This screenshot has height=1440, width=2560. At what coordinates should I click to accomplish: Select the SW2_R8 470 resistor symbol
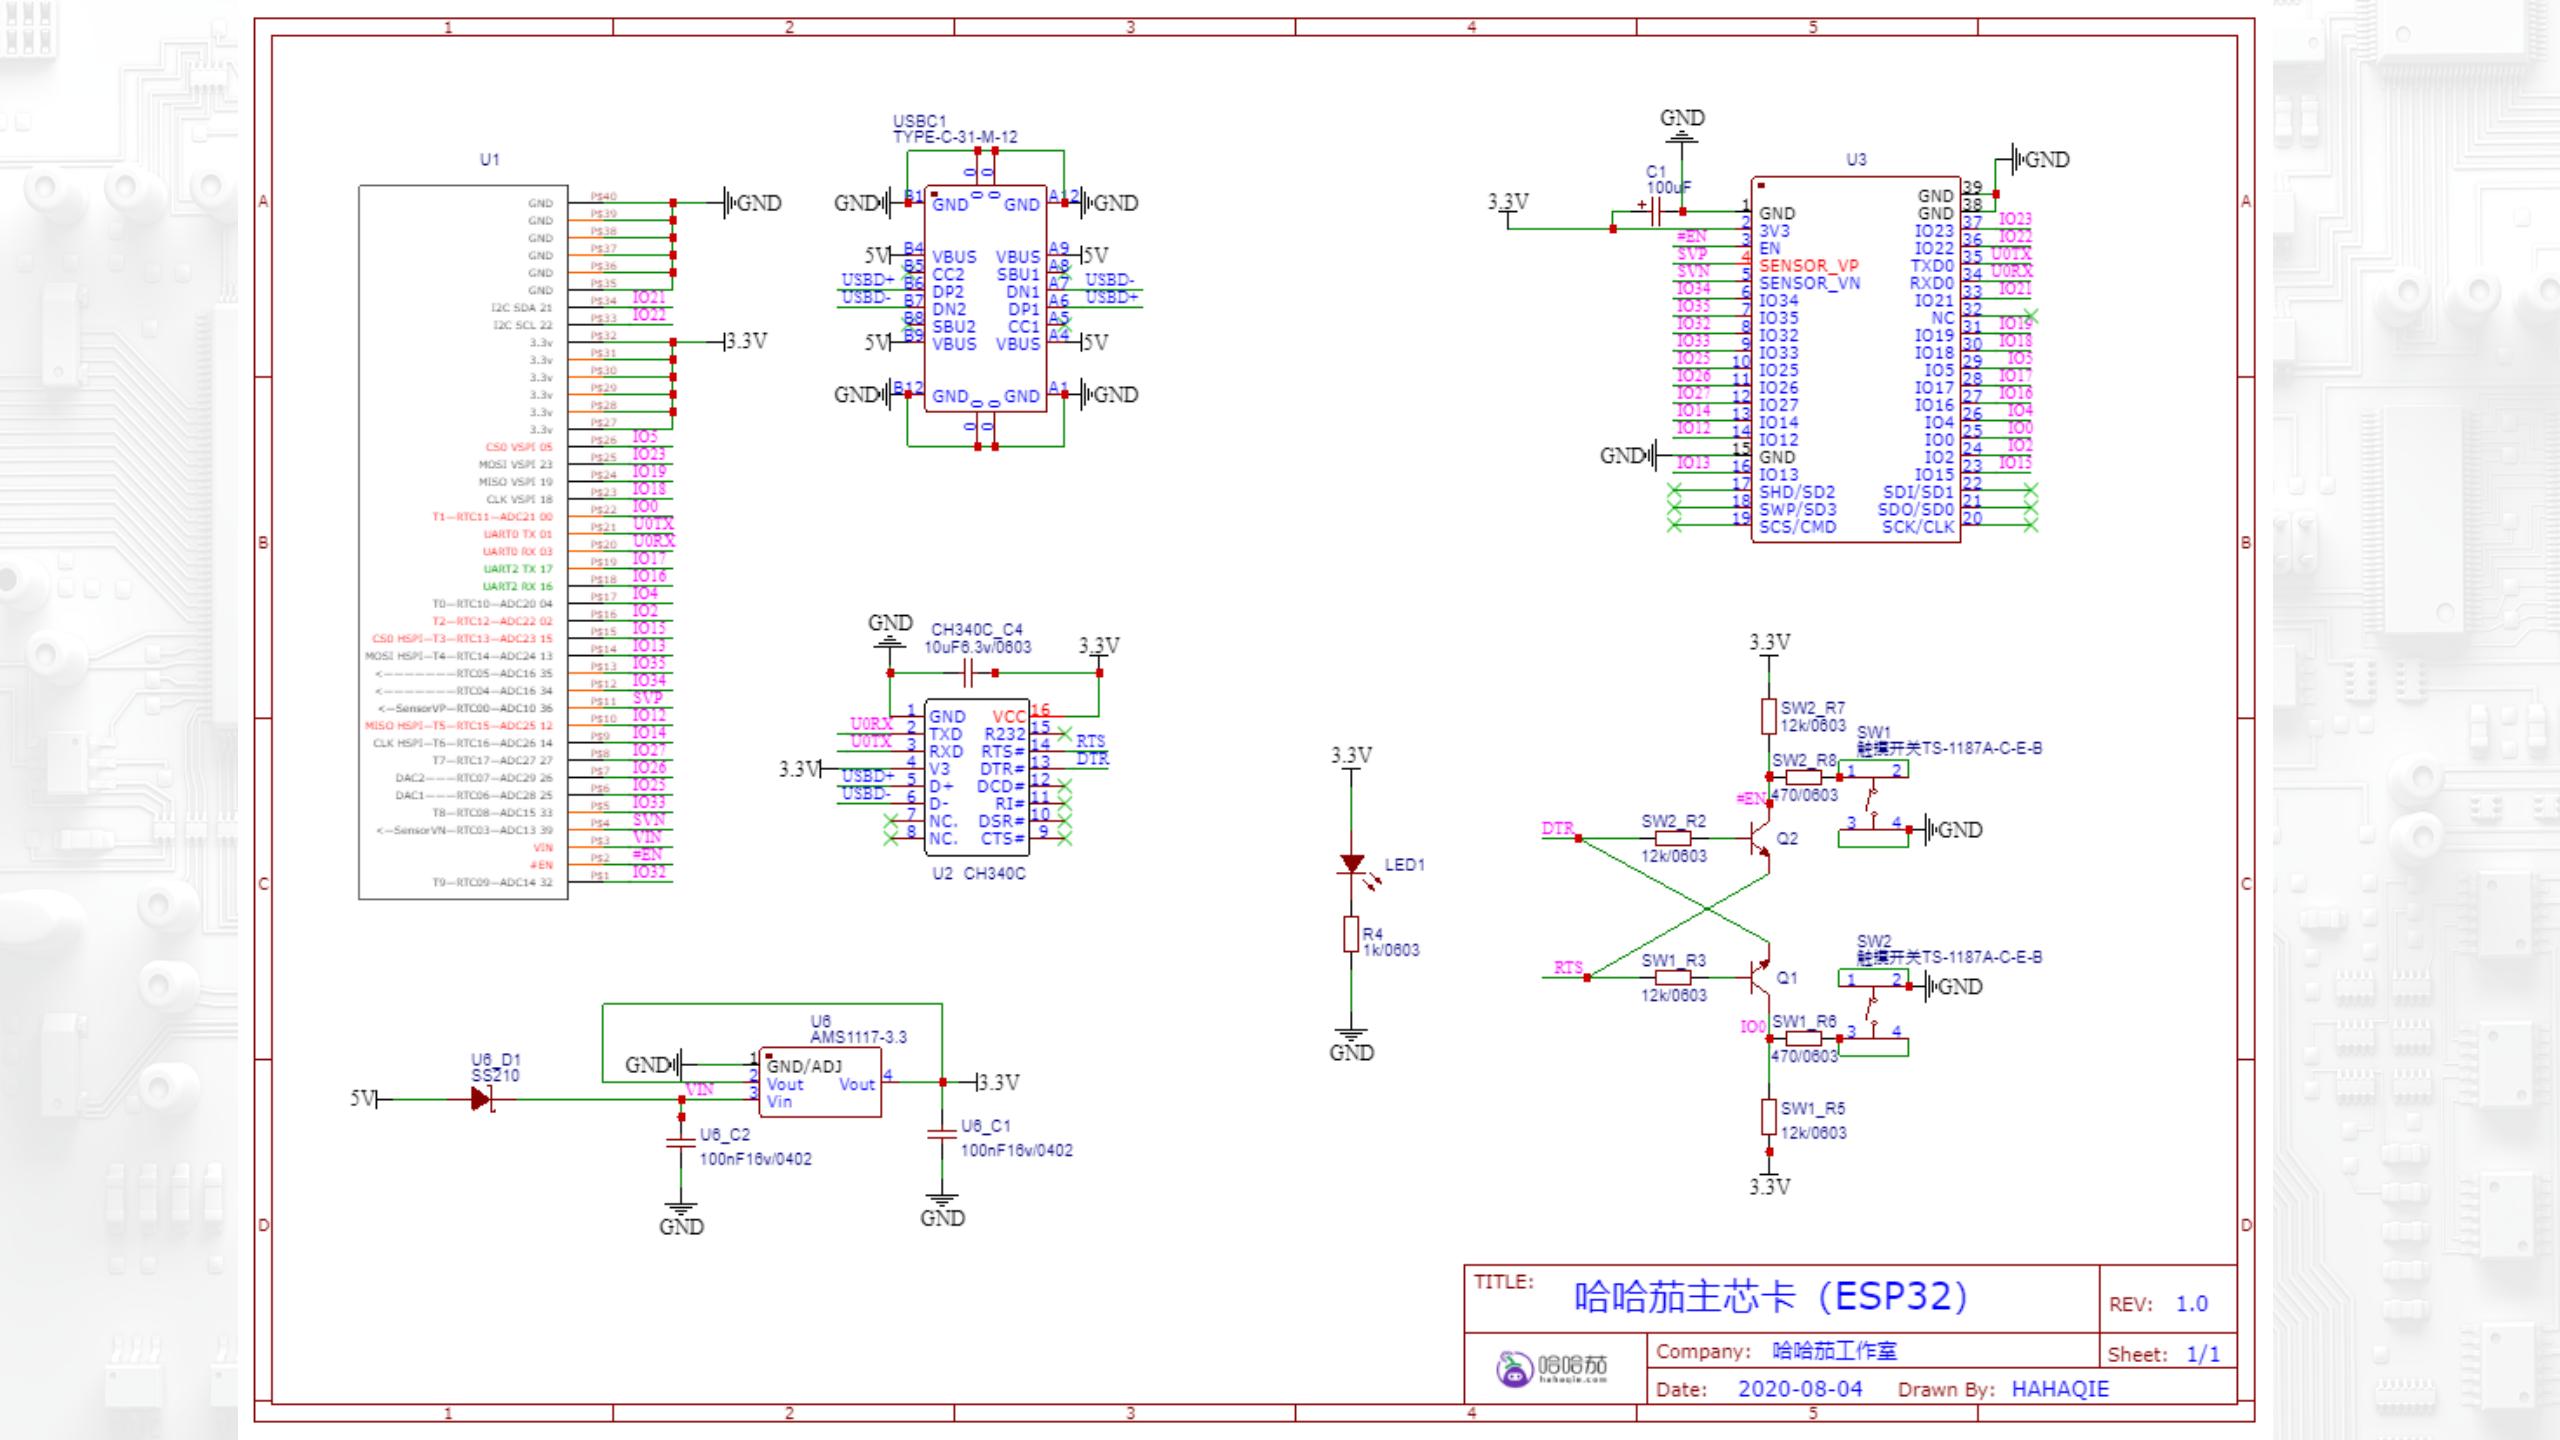(x=1803, y=777)
